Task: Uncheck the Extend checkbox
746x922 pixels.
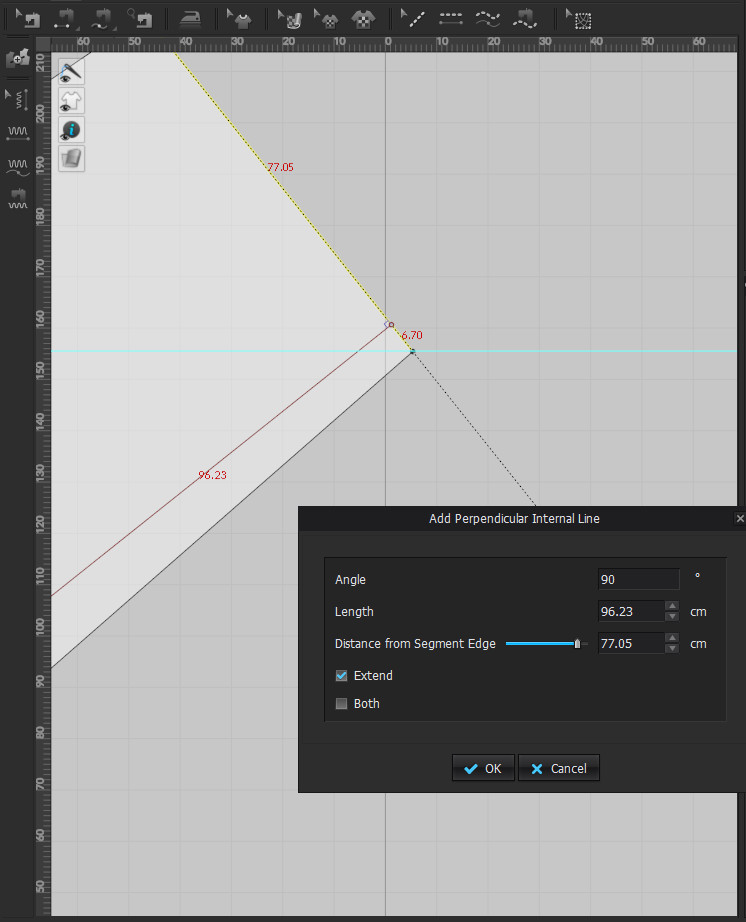Action: coord(342,676)
